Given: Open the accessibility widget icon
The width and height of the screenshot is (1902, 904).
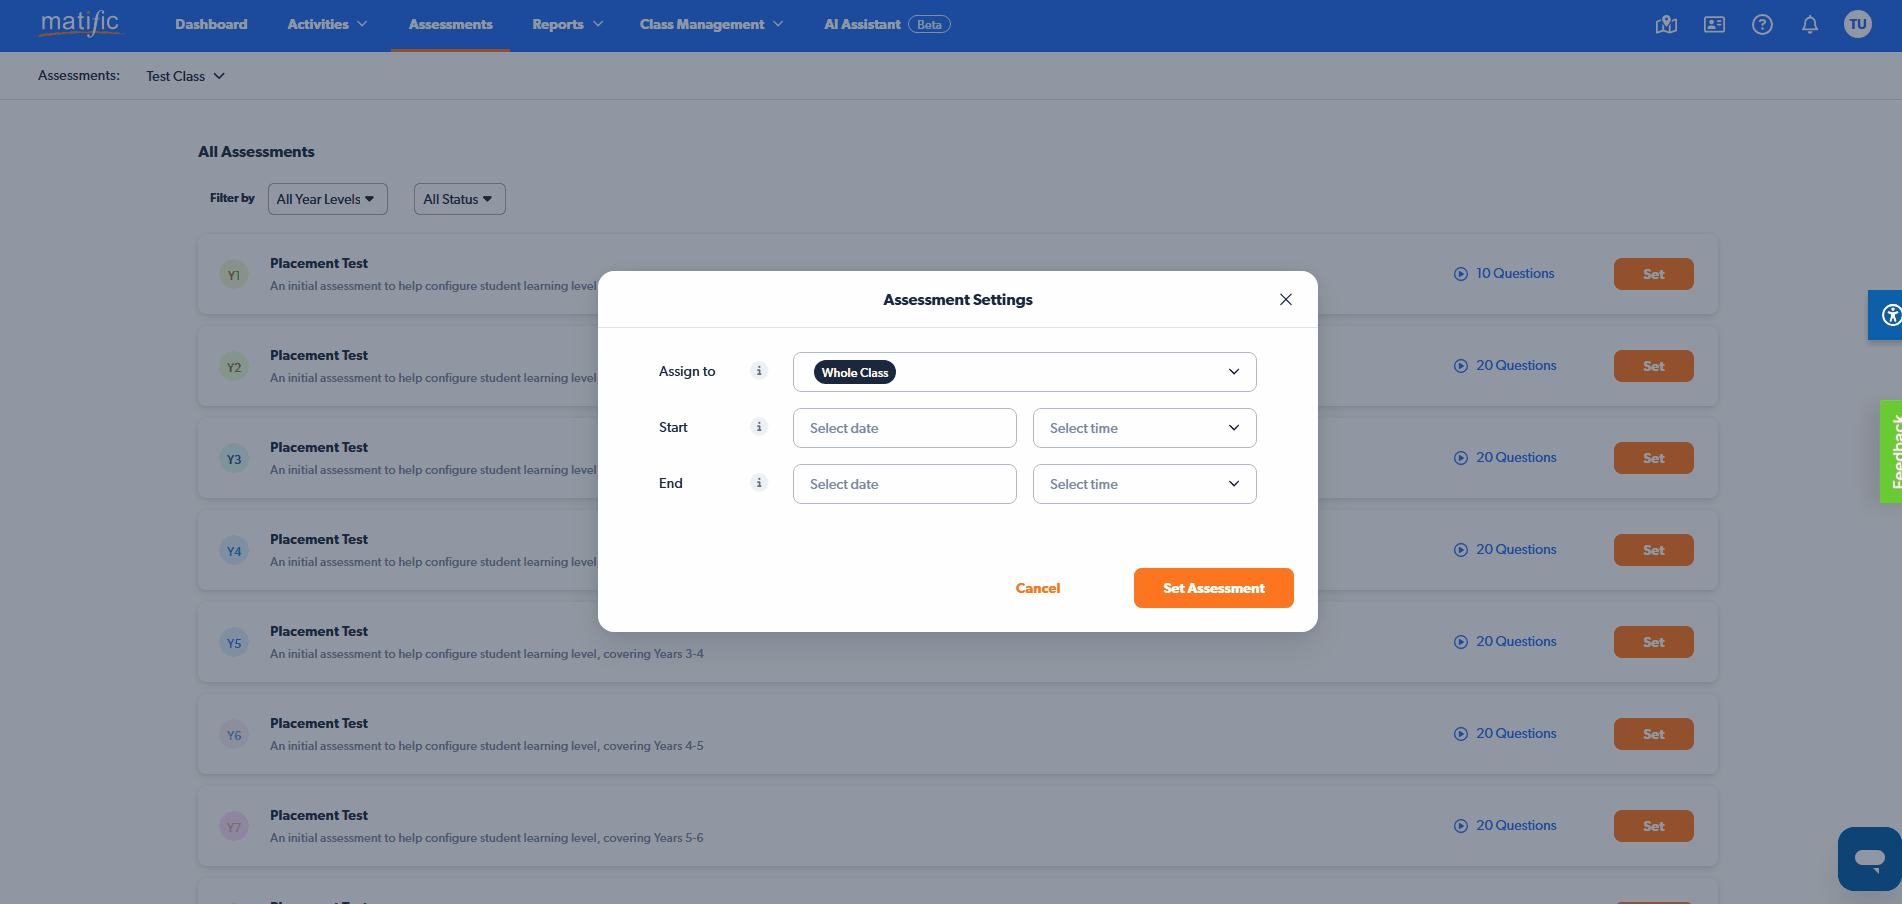Looking at the screenshot, I should click(x=1889, y=316).
